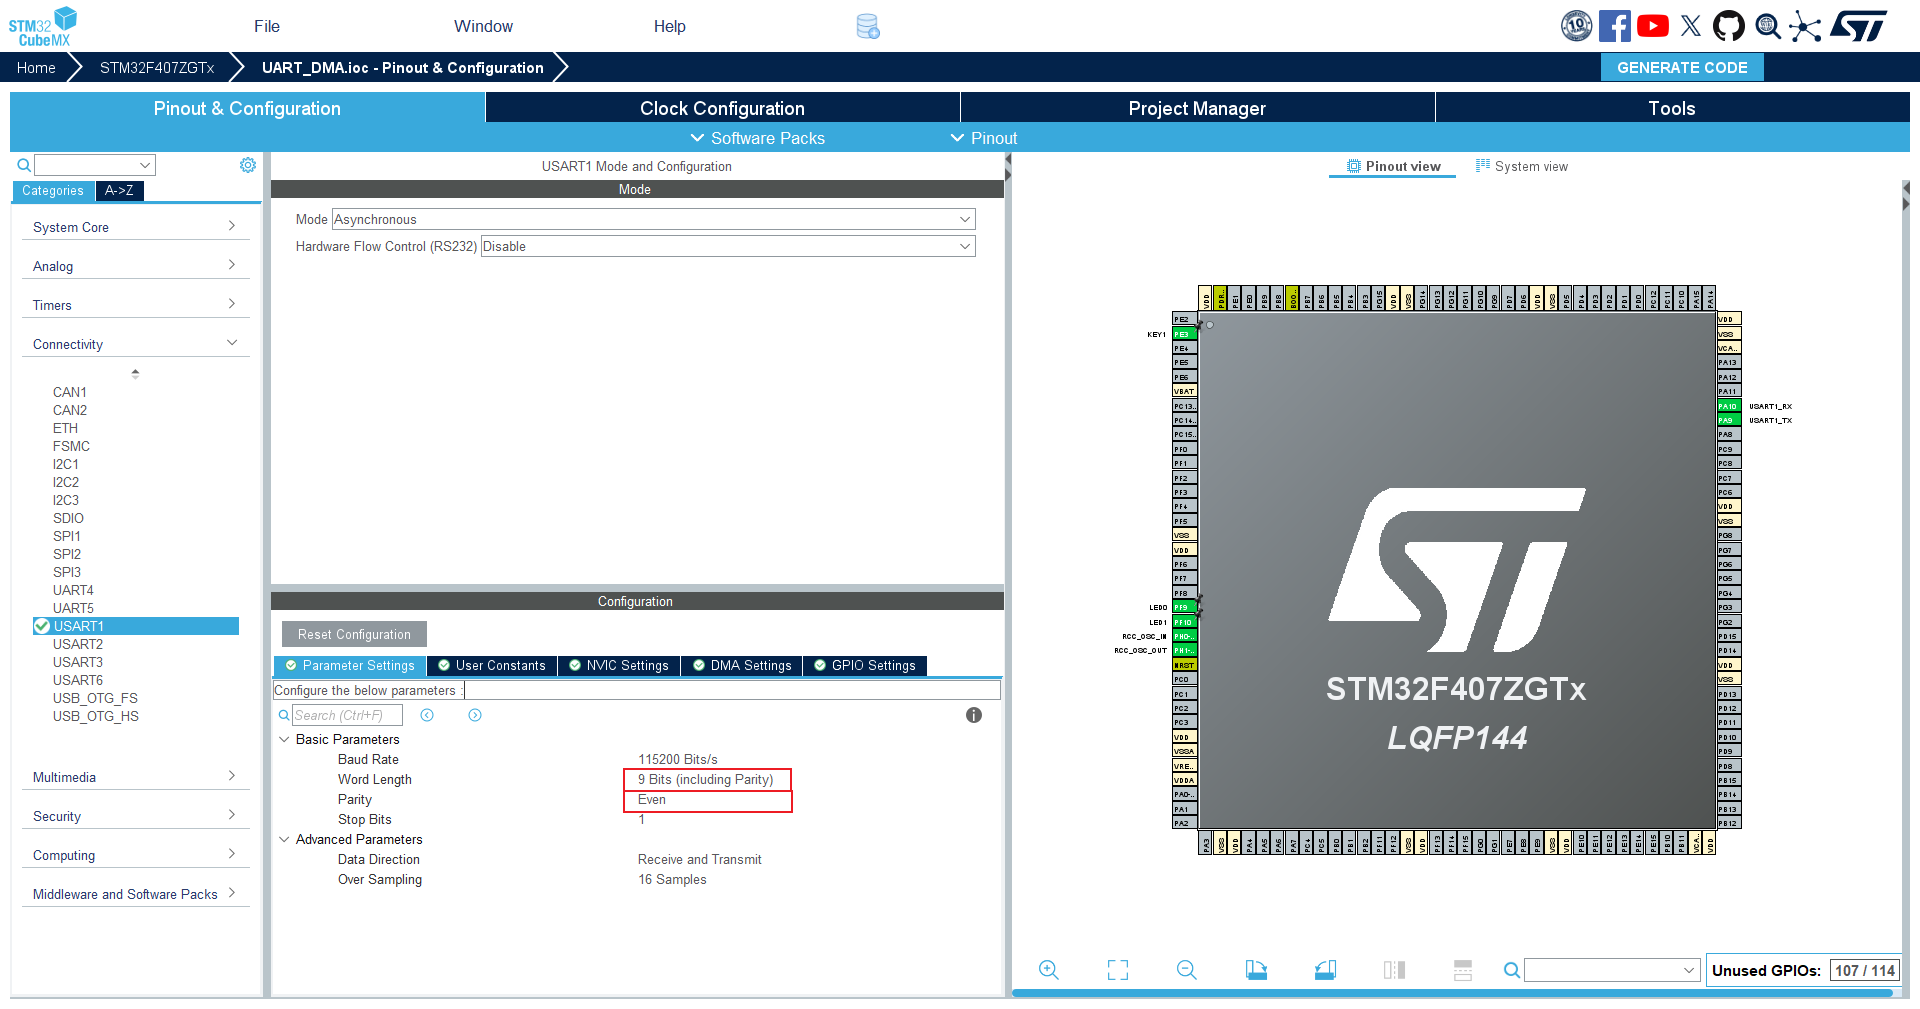Viewport: 1920px width, 1009px height.
Task: Open the GPIO Settings tab
Action: (x=864, y=666)
